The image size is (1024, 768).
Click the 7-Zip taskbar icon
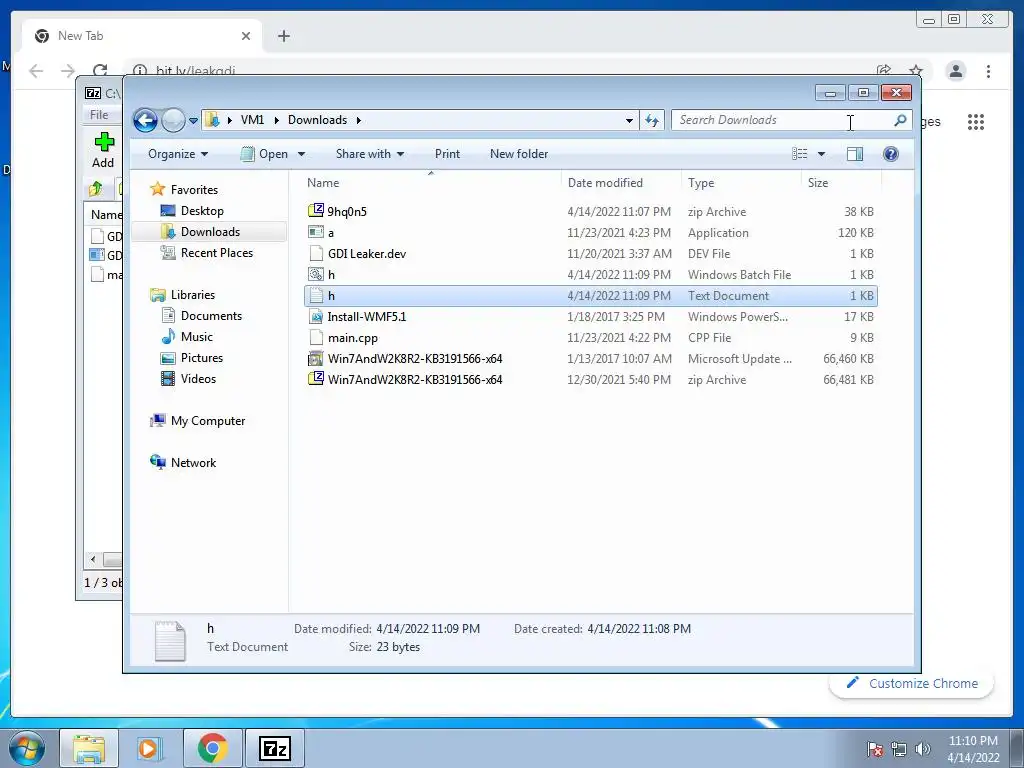[x=274, y=748]
